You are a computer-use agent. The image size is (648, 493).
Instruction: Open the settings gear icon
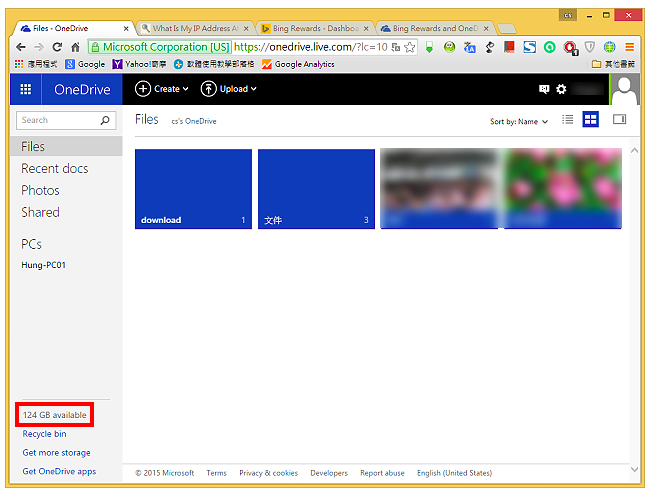pos(561,89)
